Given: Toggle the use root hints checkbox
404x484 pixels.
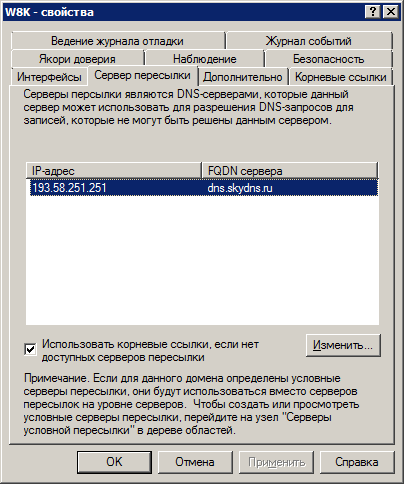Looking at the screenshot, I should click(30, 350).
